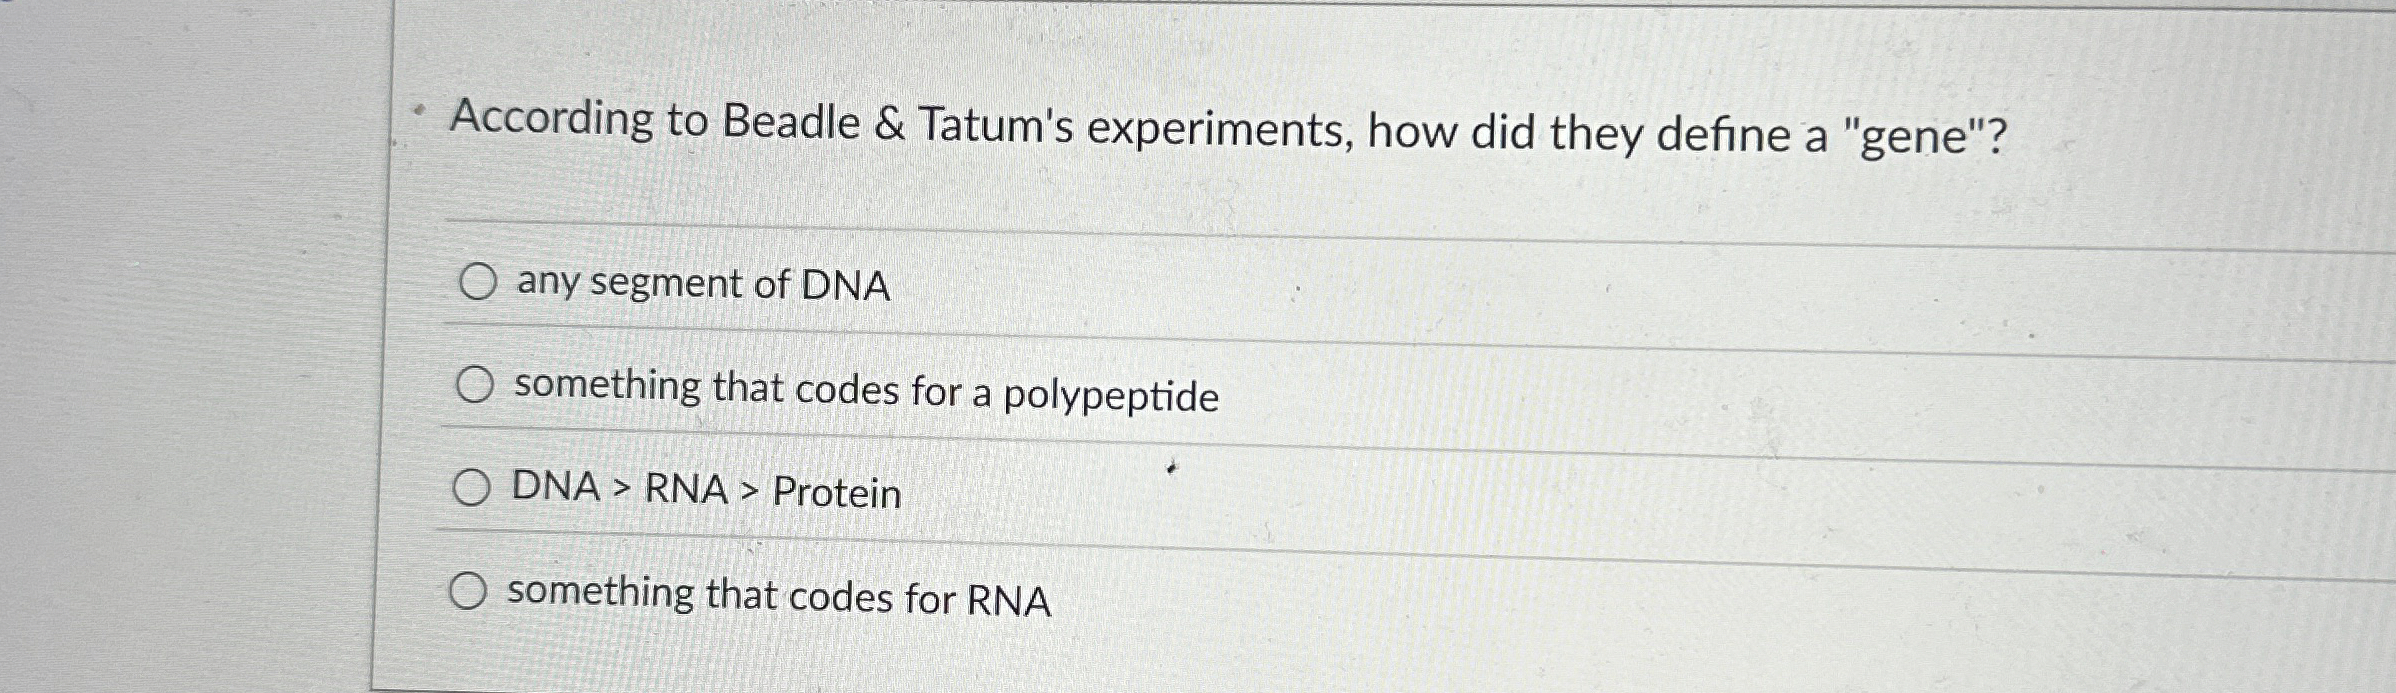Click the circle next to DNA > RNA > Protein
Image resolution: width=2396 pixels, height=693 pixels.
473,489
